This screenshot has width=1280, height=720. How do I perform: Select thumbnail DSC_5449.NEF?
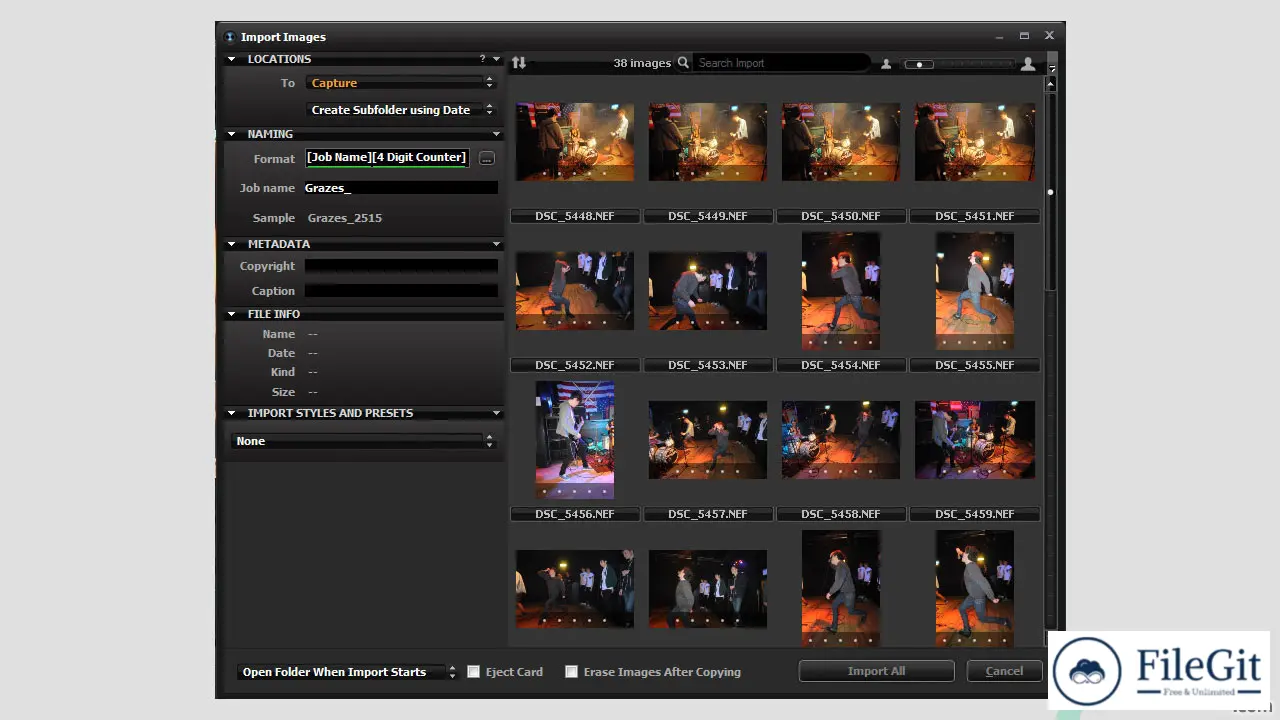point(708,142)
